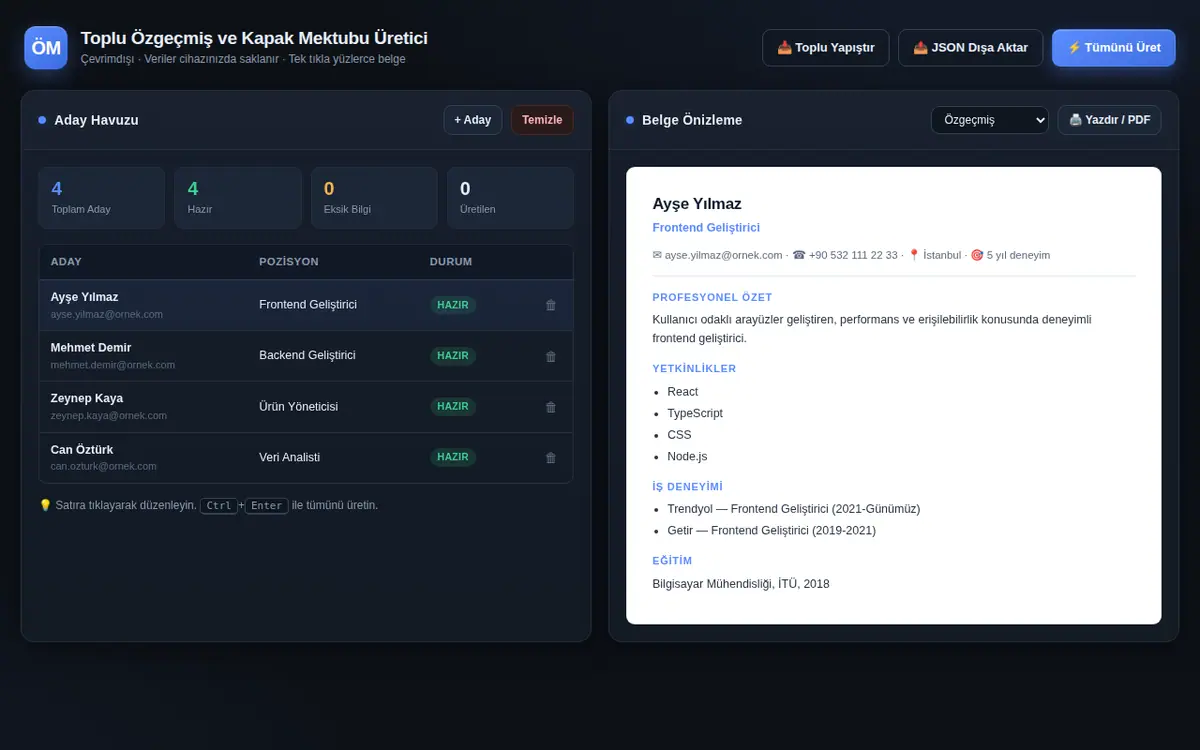This screenshot has height=750, width=1200.
Task: Click the PROFESYONEL ÖZET section heading
Action: [712, 297]
